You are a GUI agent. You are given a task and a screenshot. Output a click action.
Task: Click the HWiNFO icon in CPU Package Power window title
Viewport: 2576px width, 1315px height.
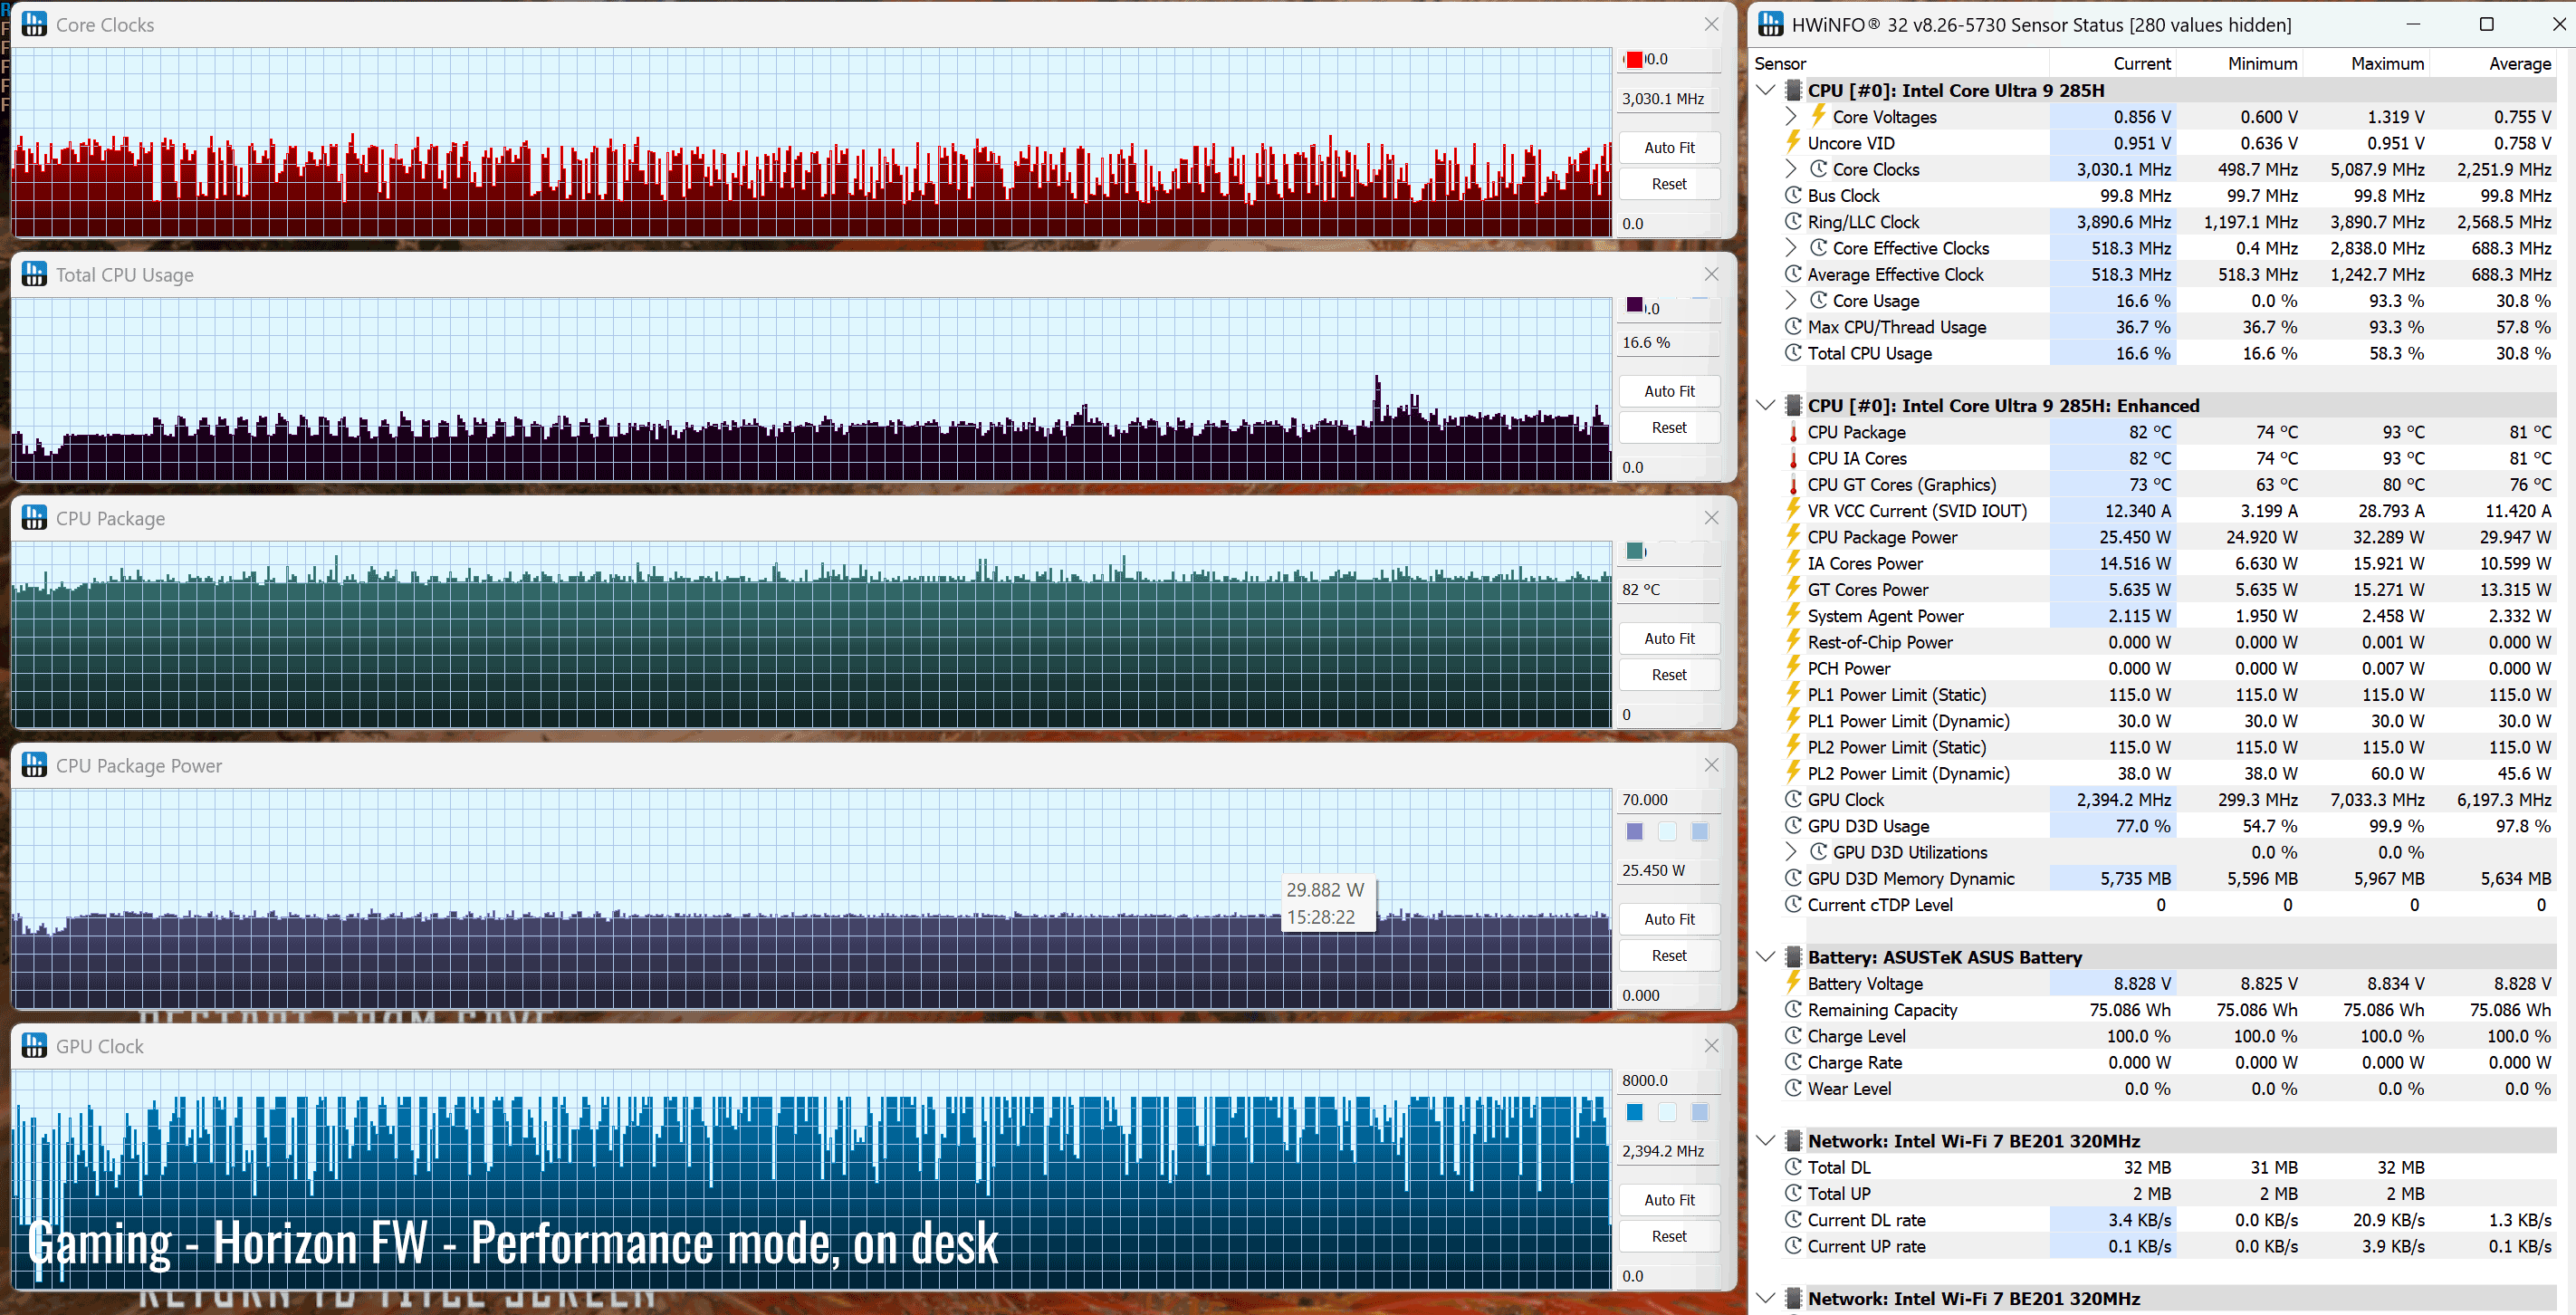[x=34, y=765]
